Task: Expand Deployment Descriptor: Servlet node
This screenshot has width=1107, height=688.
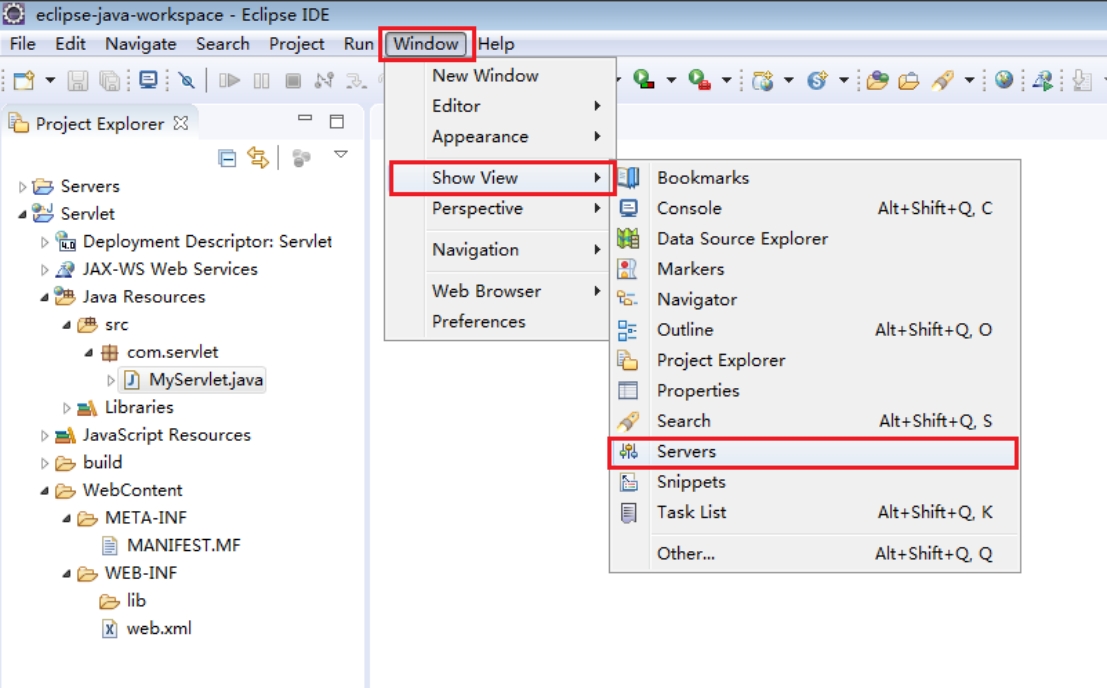Action: point(44,242)
